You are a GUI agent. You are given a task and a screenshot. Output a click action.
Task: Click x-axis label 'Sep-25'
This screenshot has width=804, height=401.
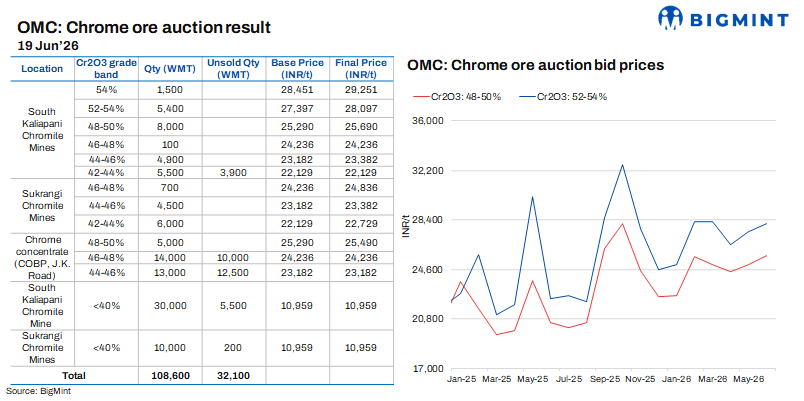606,380
